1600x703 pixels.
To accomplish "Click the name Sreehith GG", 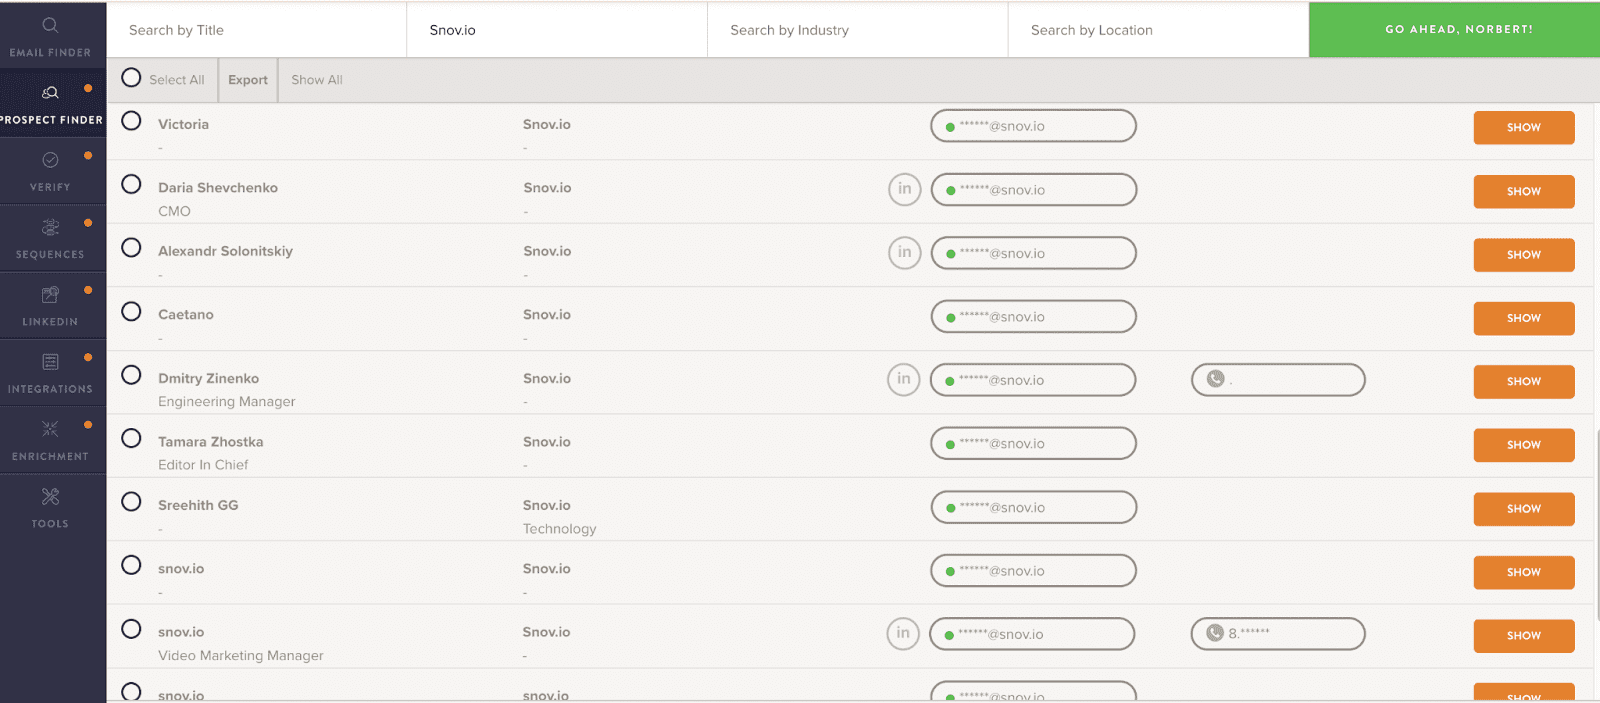I will (x=198, y=505).
